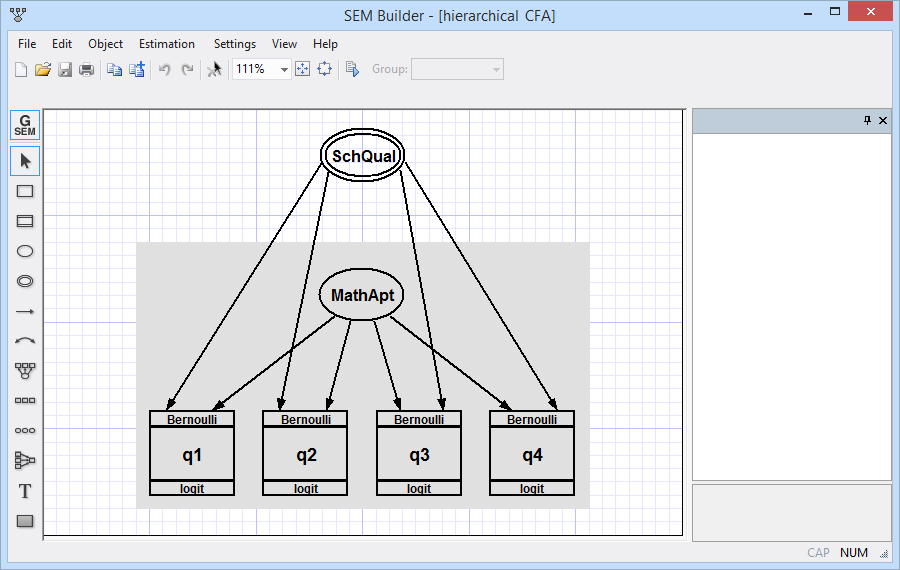This screenshot has height=570, width=900.
Task: Select the Text tool
Action: 25,491
